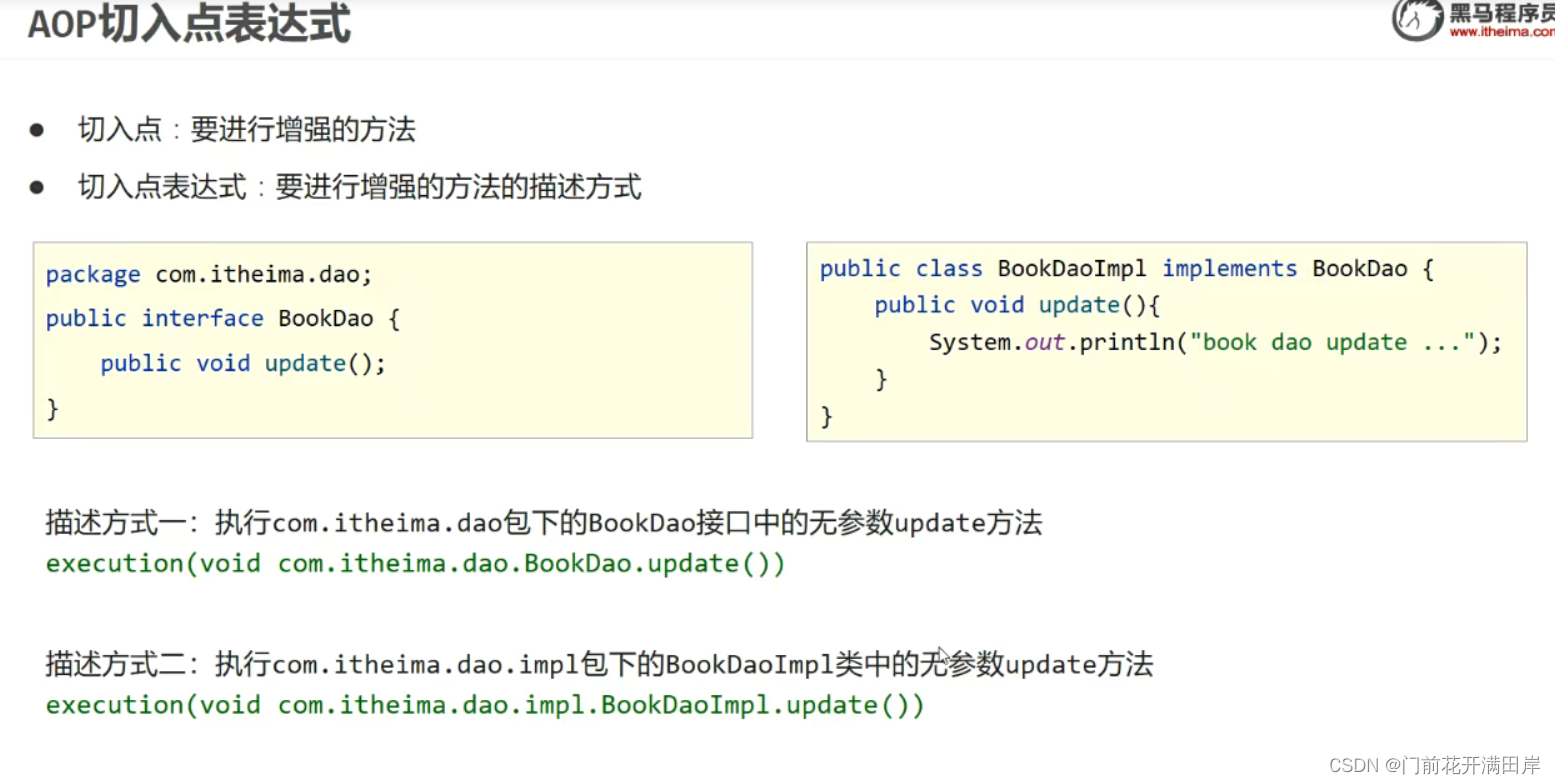Click the bullet line "切入点表达式：要进行增强的方法的描述方式"
This screenshot has width=1555, height=784.
[x=360, y=187]
